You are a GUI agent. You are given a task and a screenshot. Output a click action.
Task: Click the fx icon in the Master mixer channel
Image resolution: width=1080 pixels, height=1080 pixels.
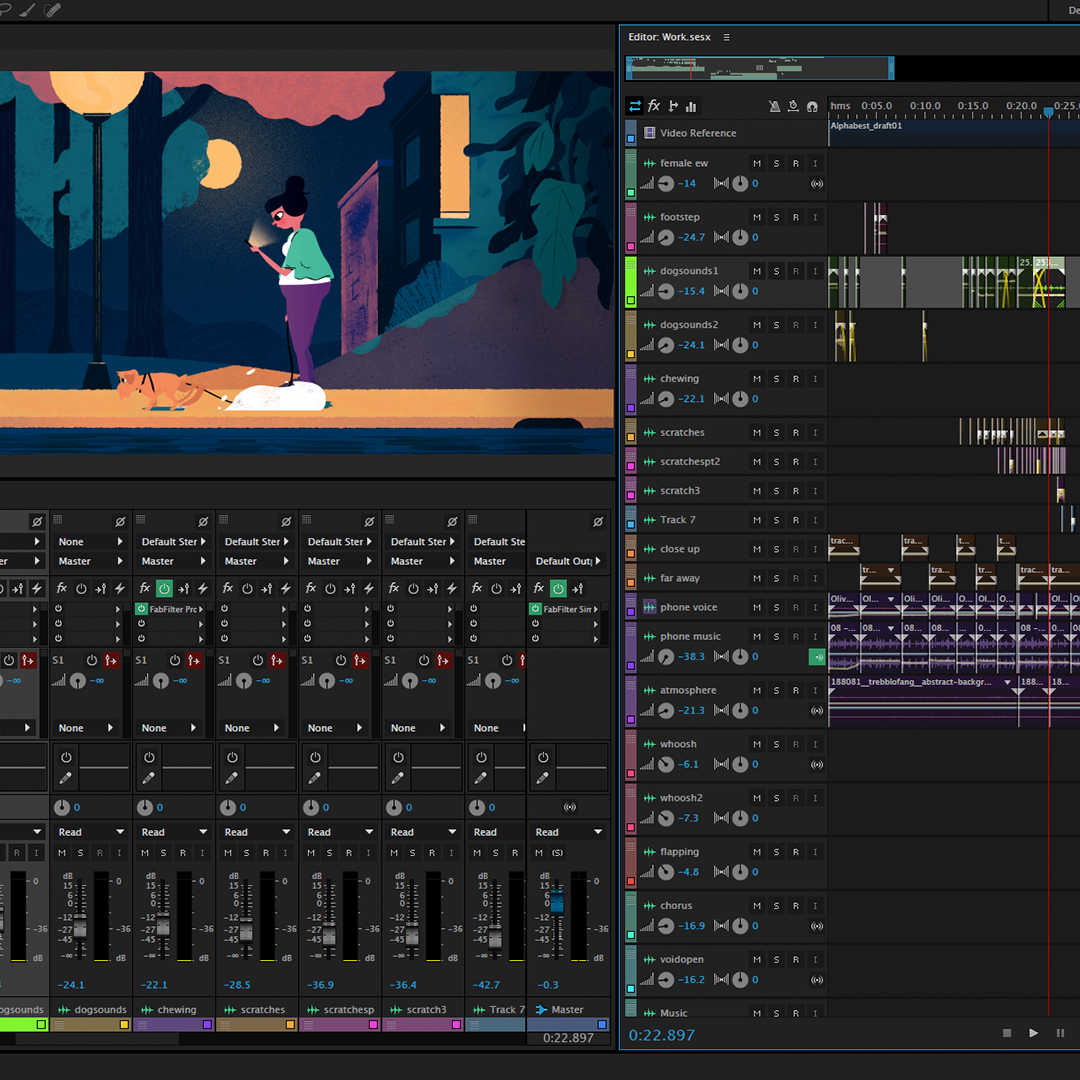(x=539, y=588)
